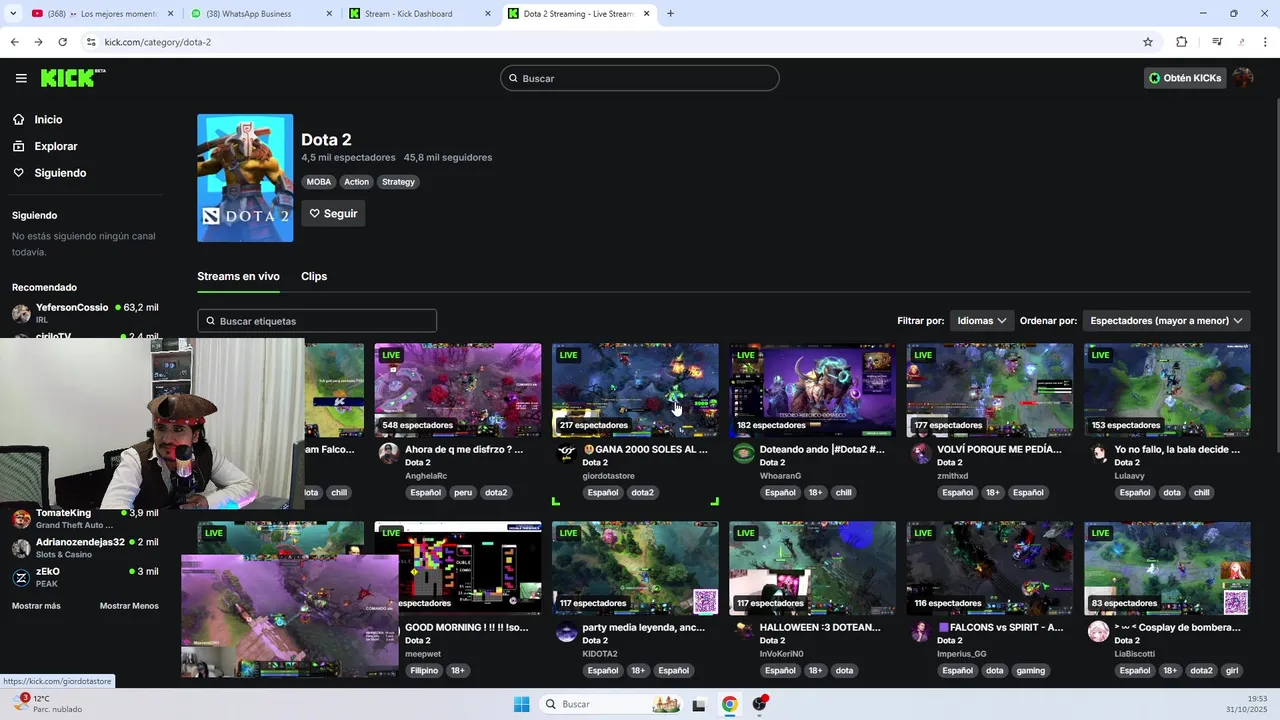Open a new browser tab
This screenshot has width=1280, height=720.
click(x=670, y=14)
